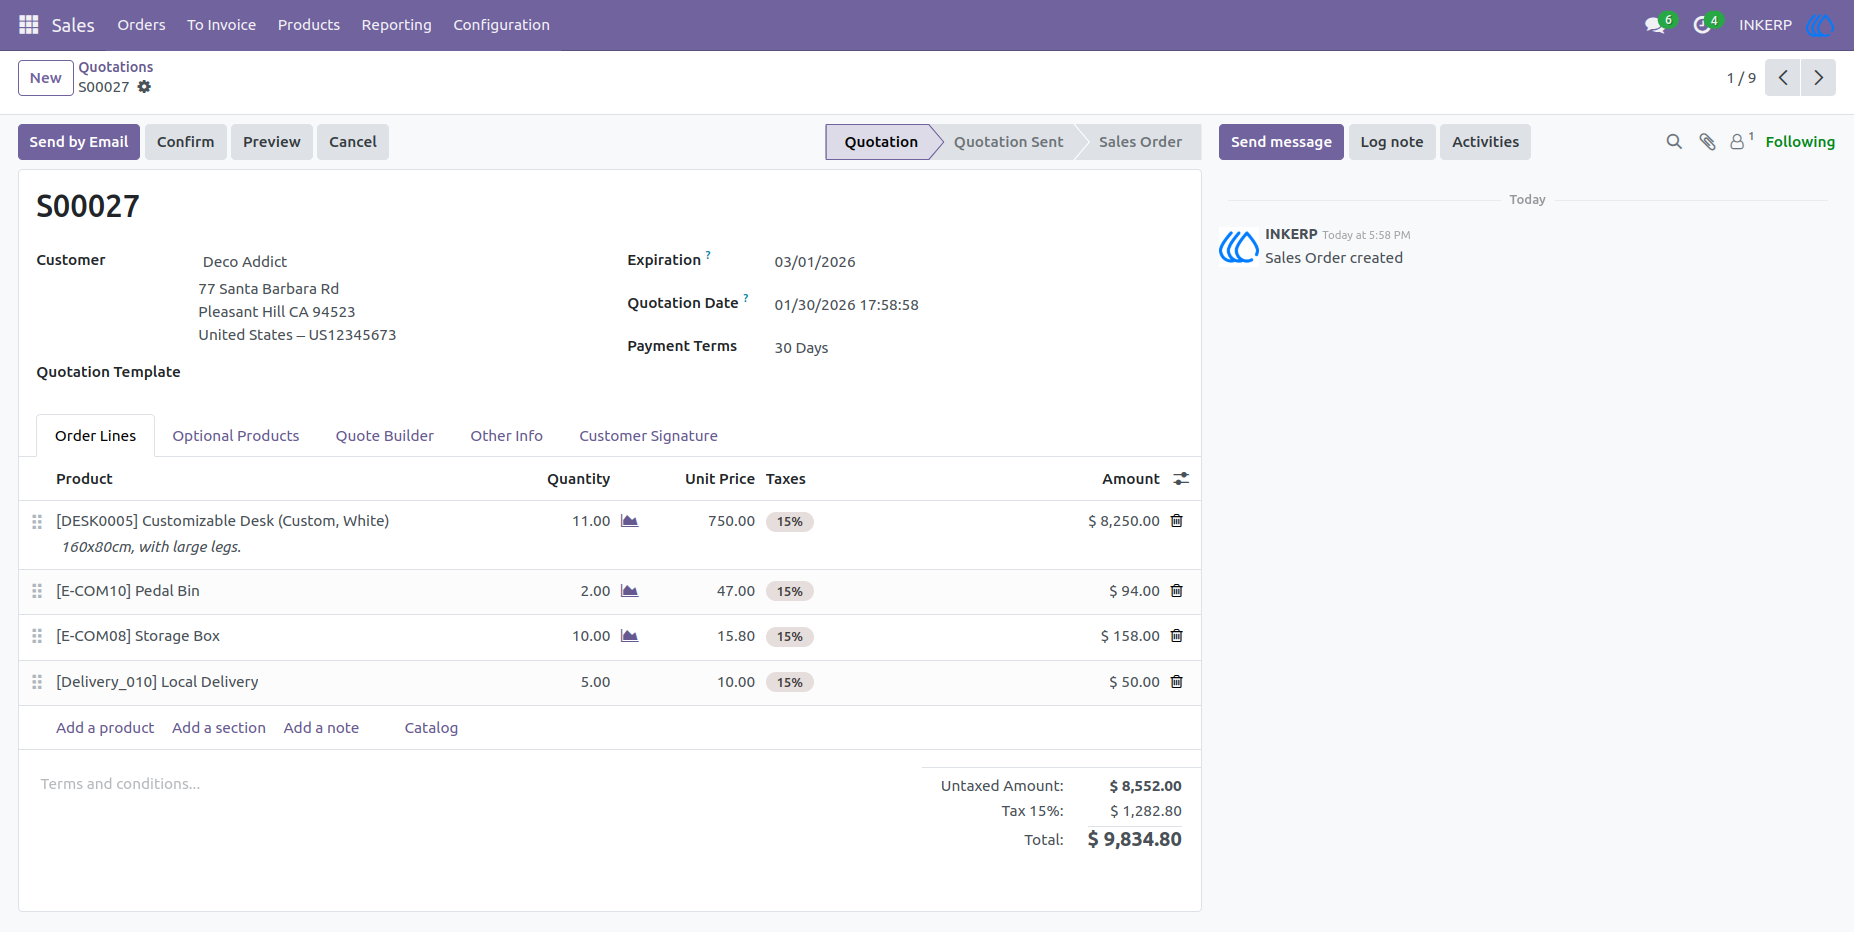1854x932 pixels.
Task: Click the INKERP user avatar logo
Action: click(1820, 25)
